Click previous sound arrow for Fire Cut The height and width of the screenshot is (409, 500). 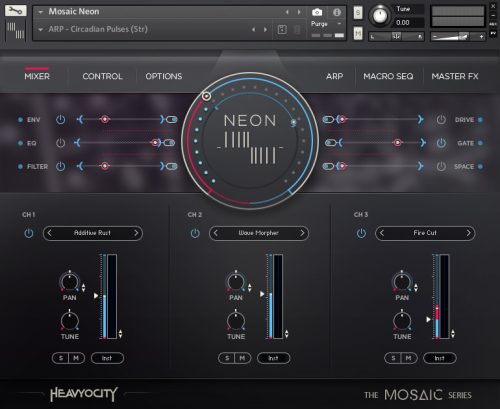coord(382,233)
